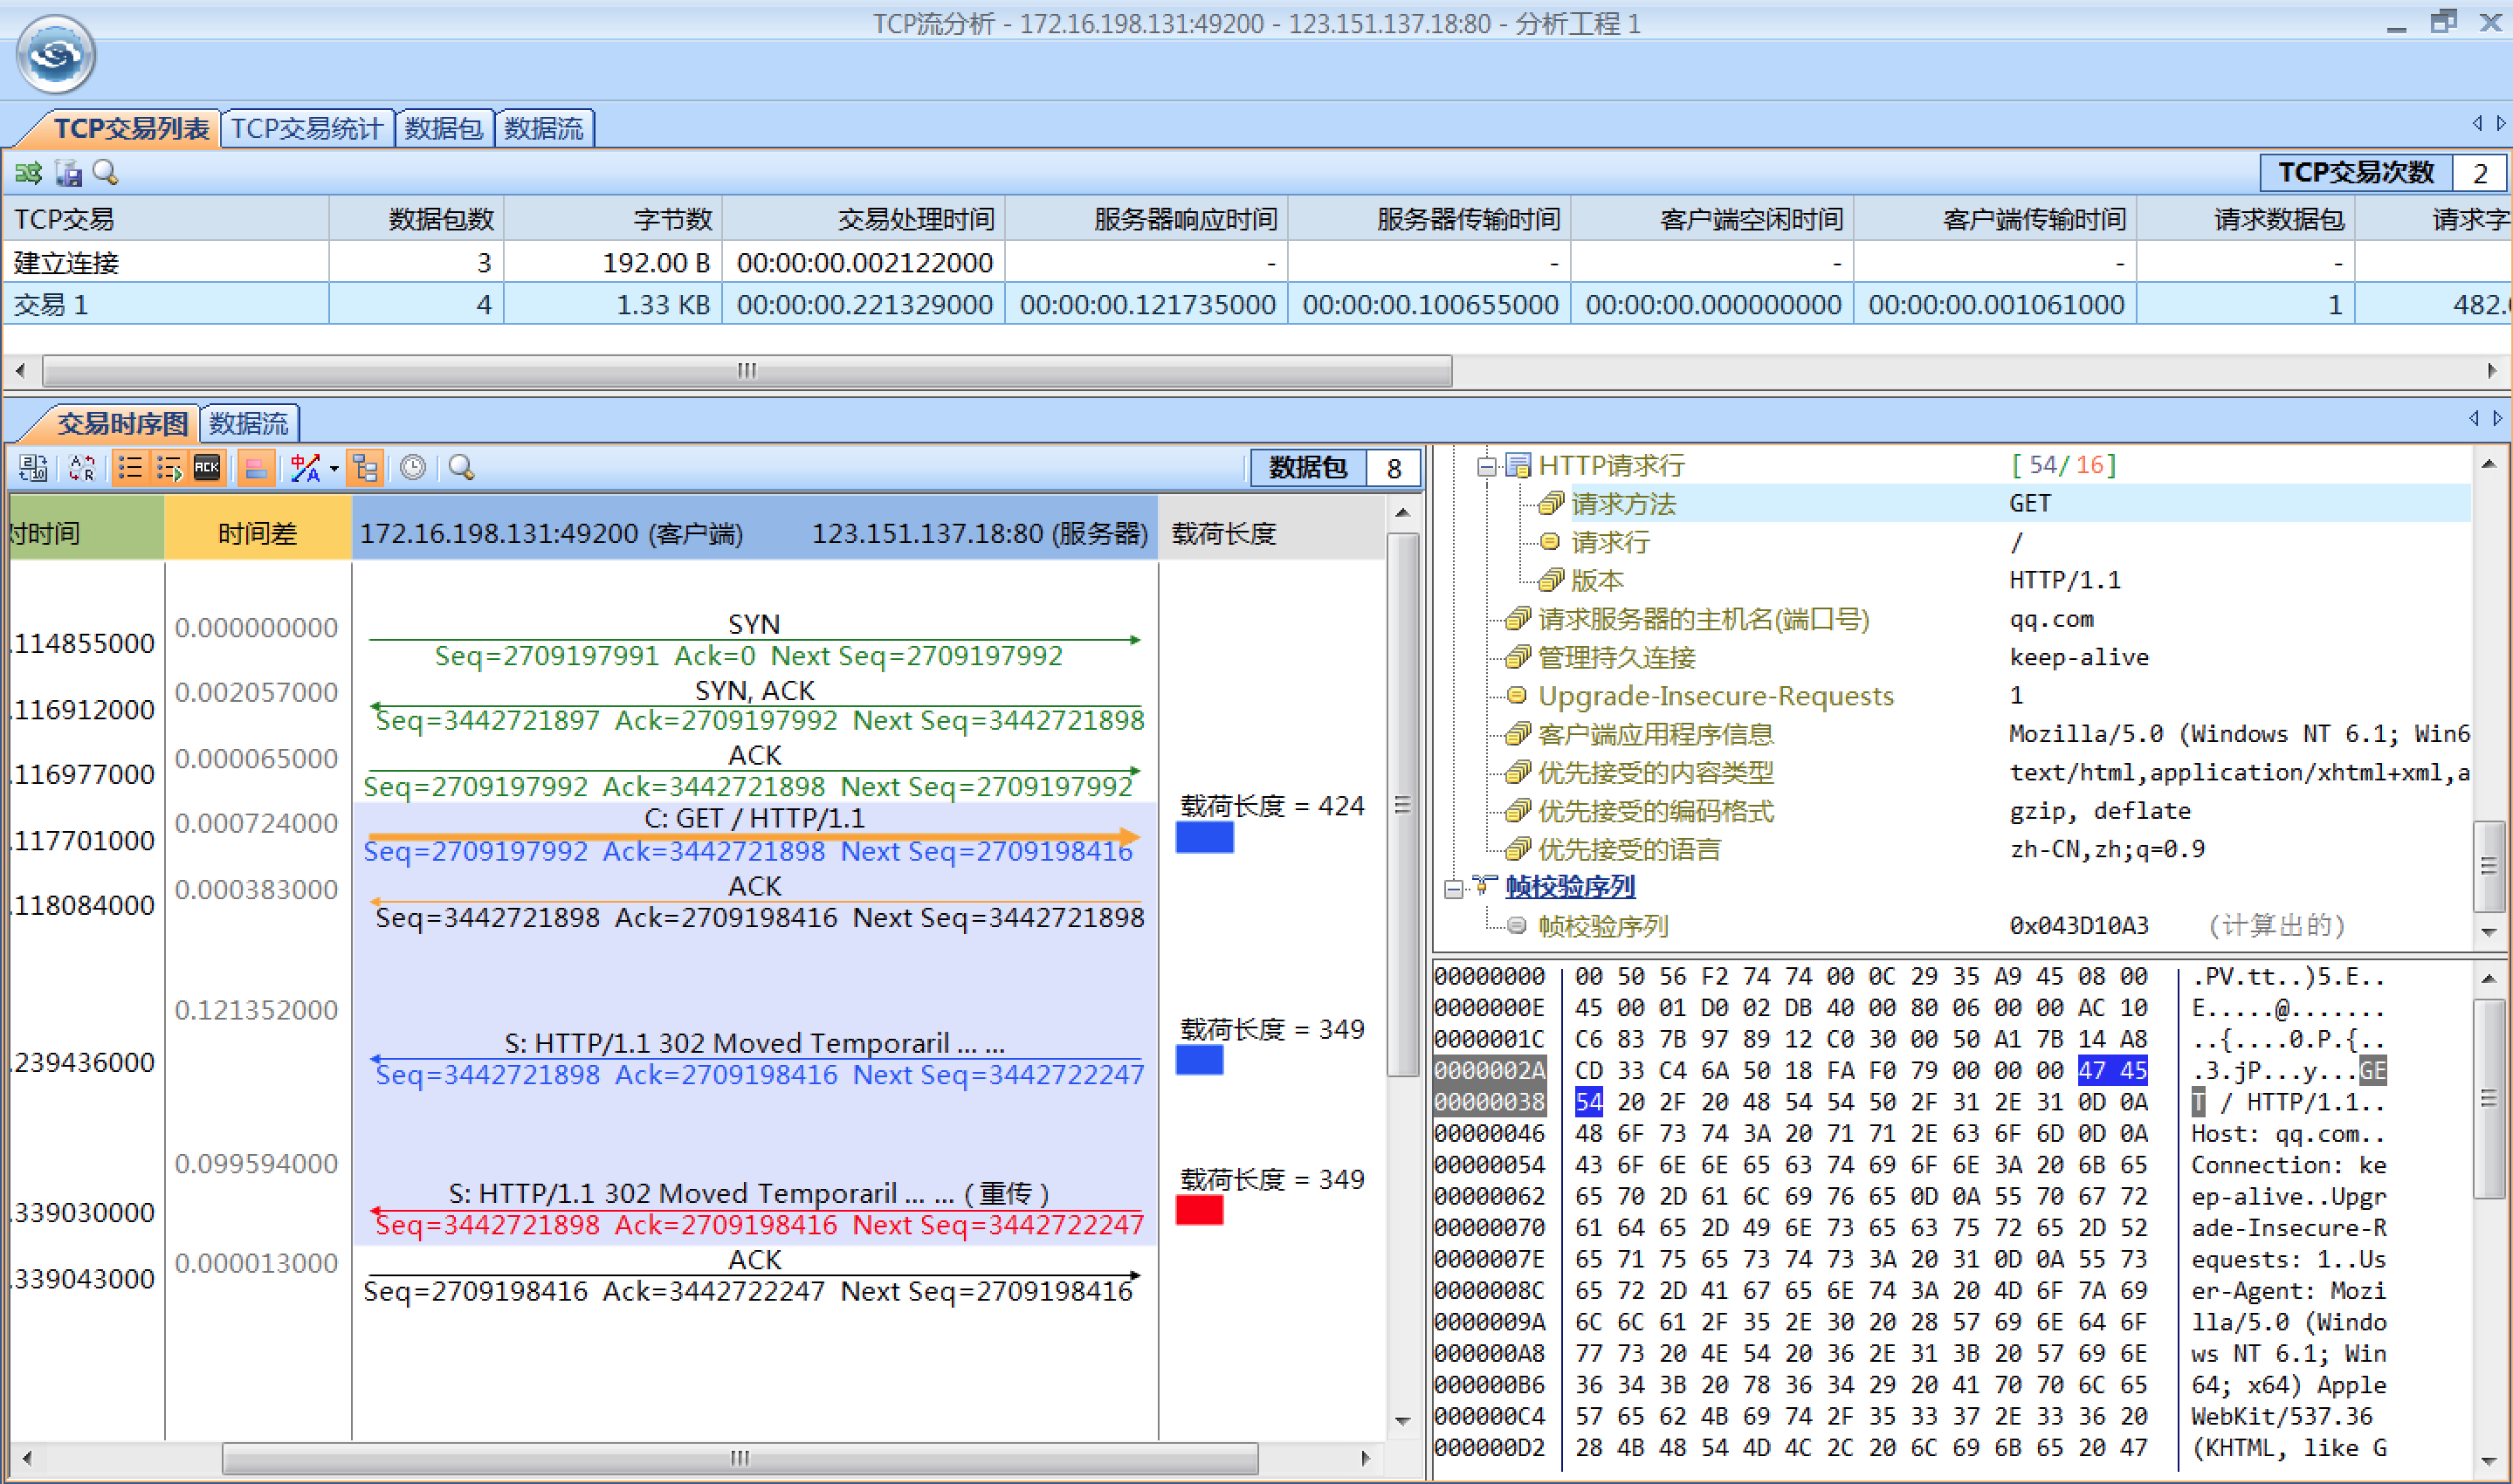
Task: Open dropdown arrow next to translate icon
Action: coord(334,468)
